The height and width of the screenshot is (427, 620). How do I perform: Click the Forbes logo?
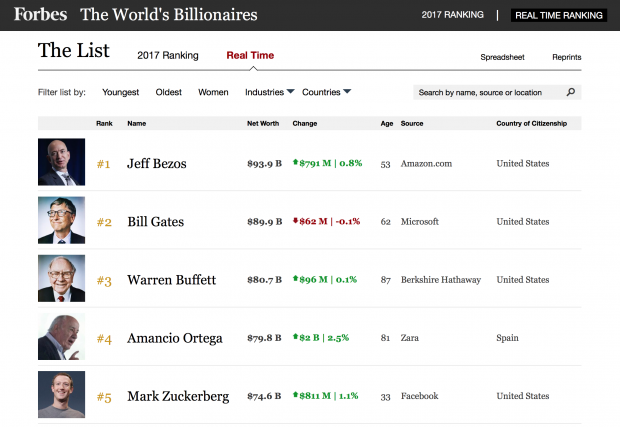[41, 15]
